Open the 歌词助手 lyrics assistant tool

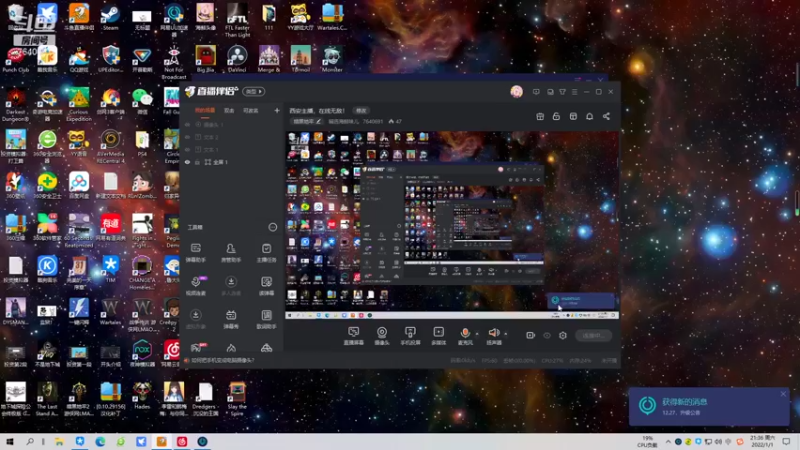(x=266, y=319)
